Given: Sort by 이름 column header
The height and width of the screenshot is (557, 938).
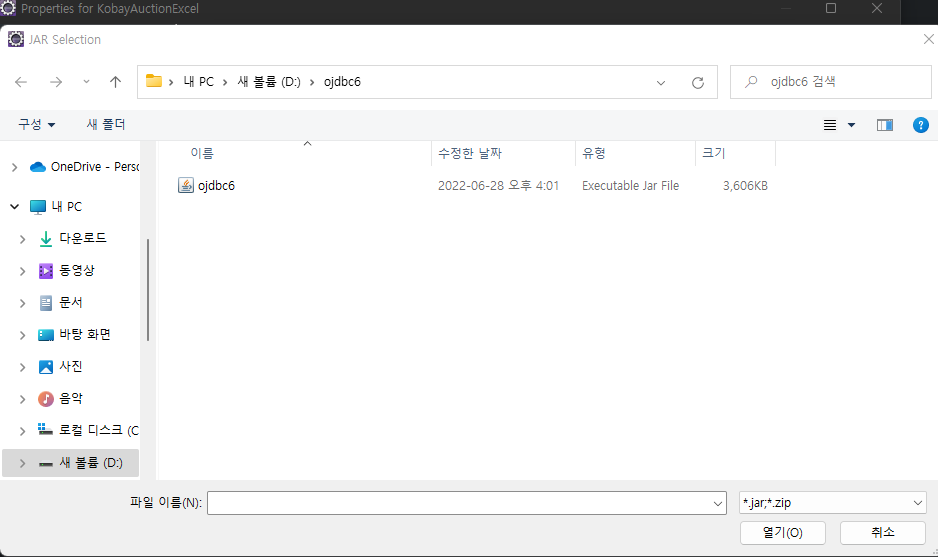Looking at the screenshot, I should click(x=202, y=153).
